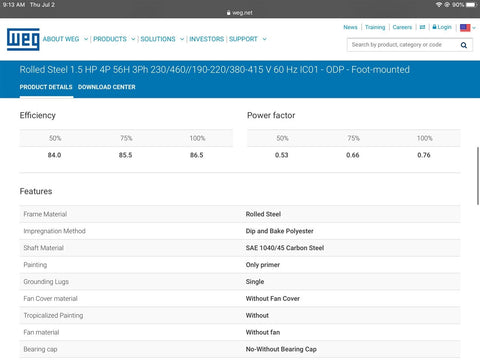
Task: Focus the product search field
Action: point(403,45)
